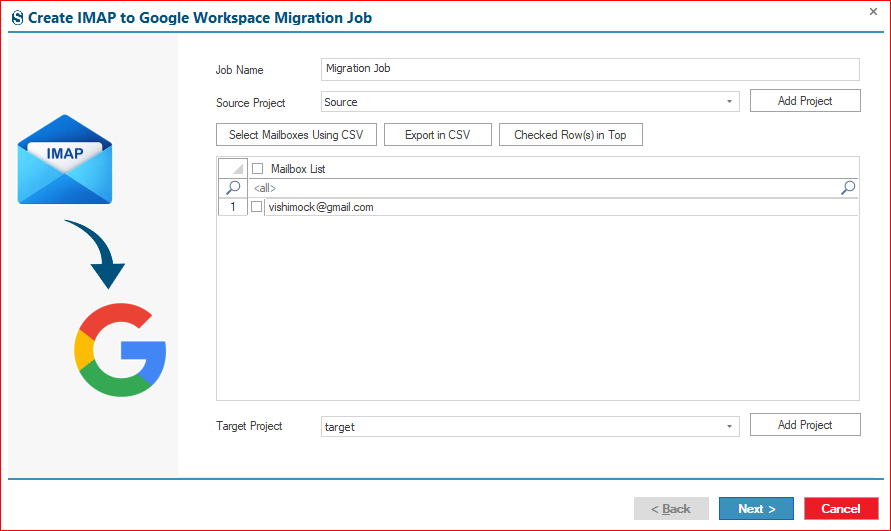
Task: Close the dialog with the X button
Action: (873, 11)
